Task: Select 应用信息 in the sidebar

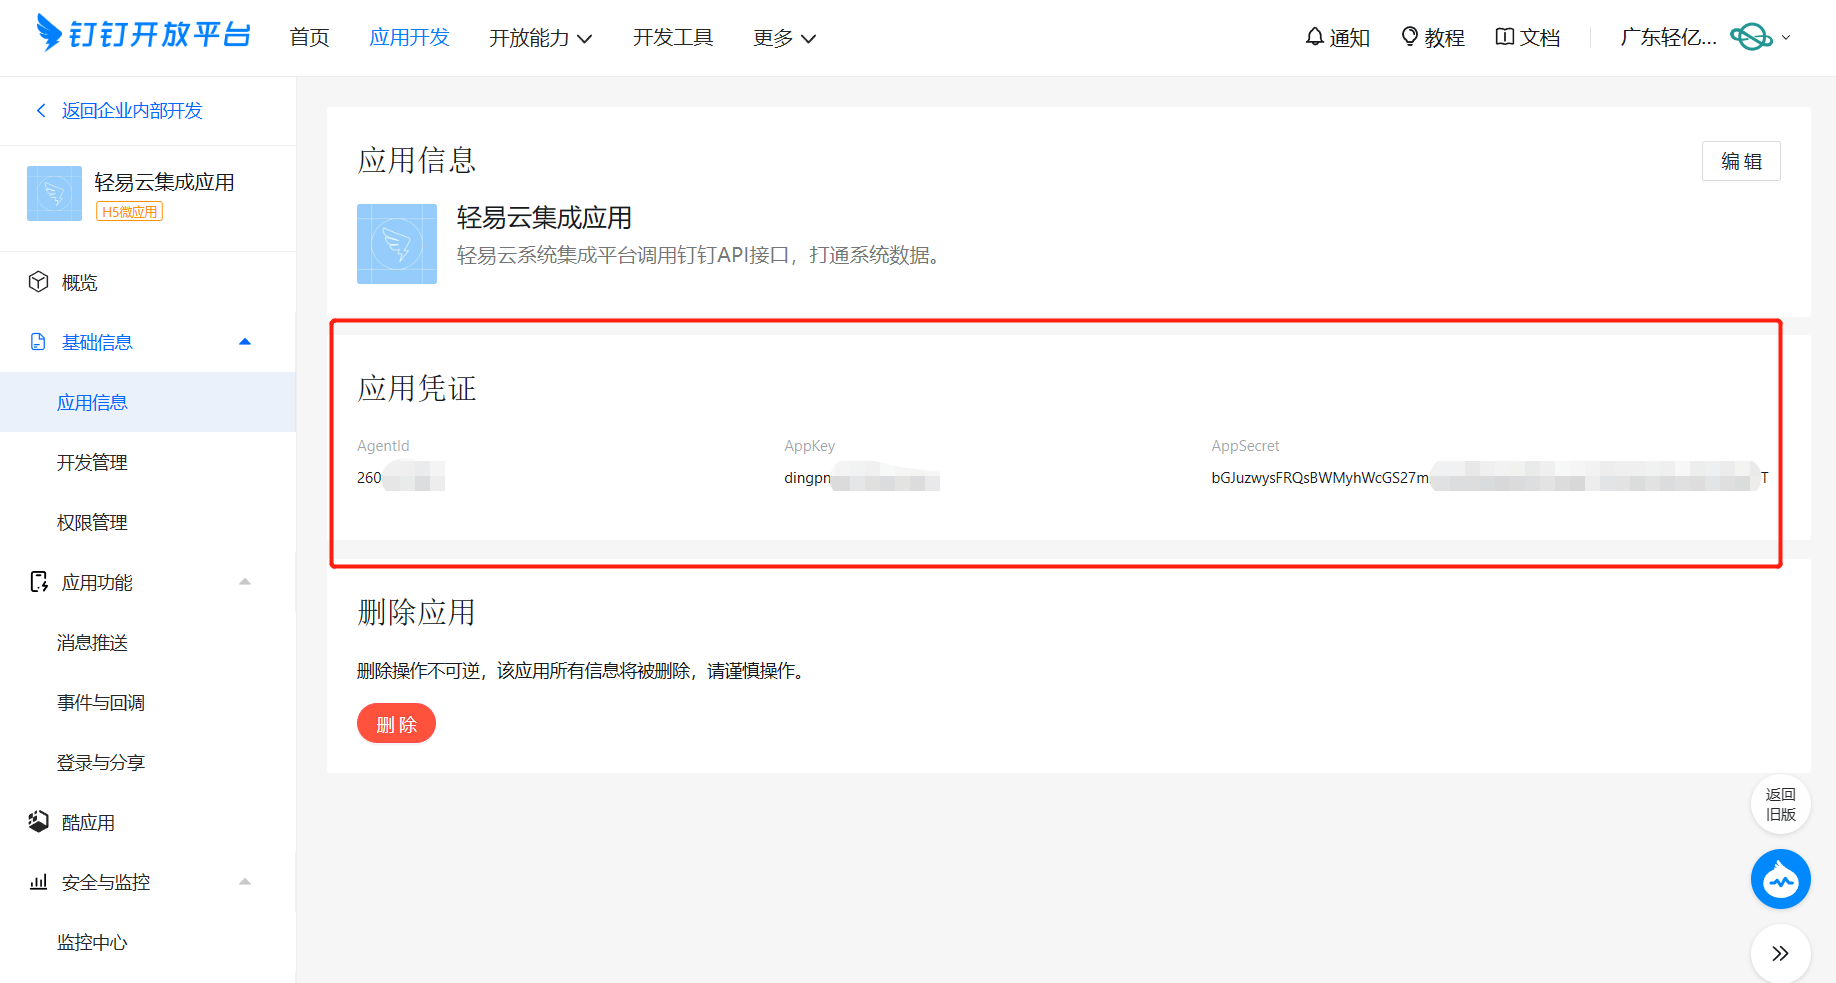Action: pyautogui.click(x=148, y=402)
